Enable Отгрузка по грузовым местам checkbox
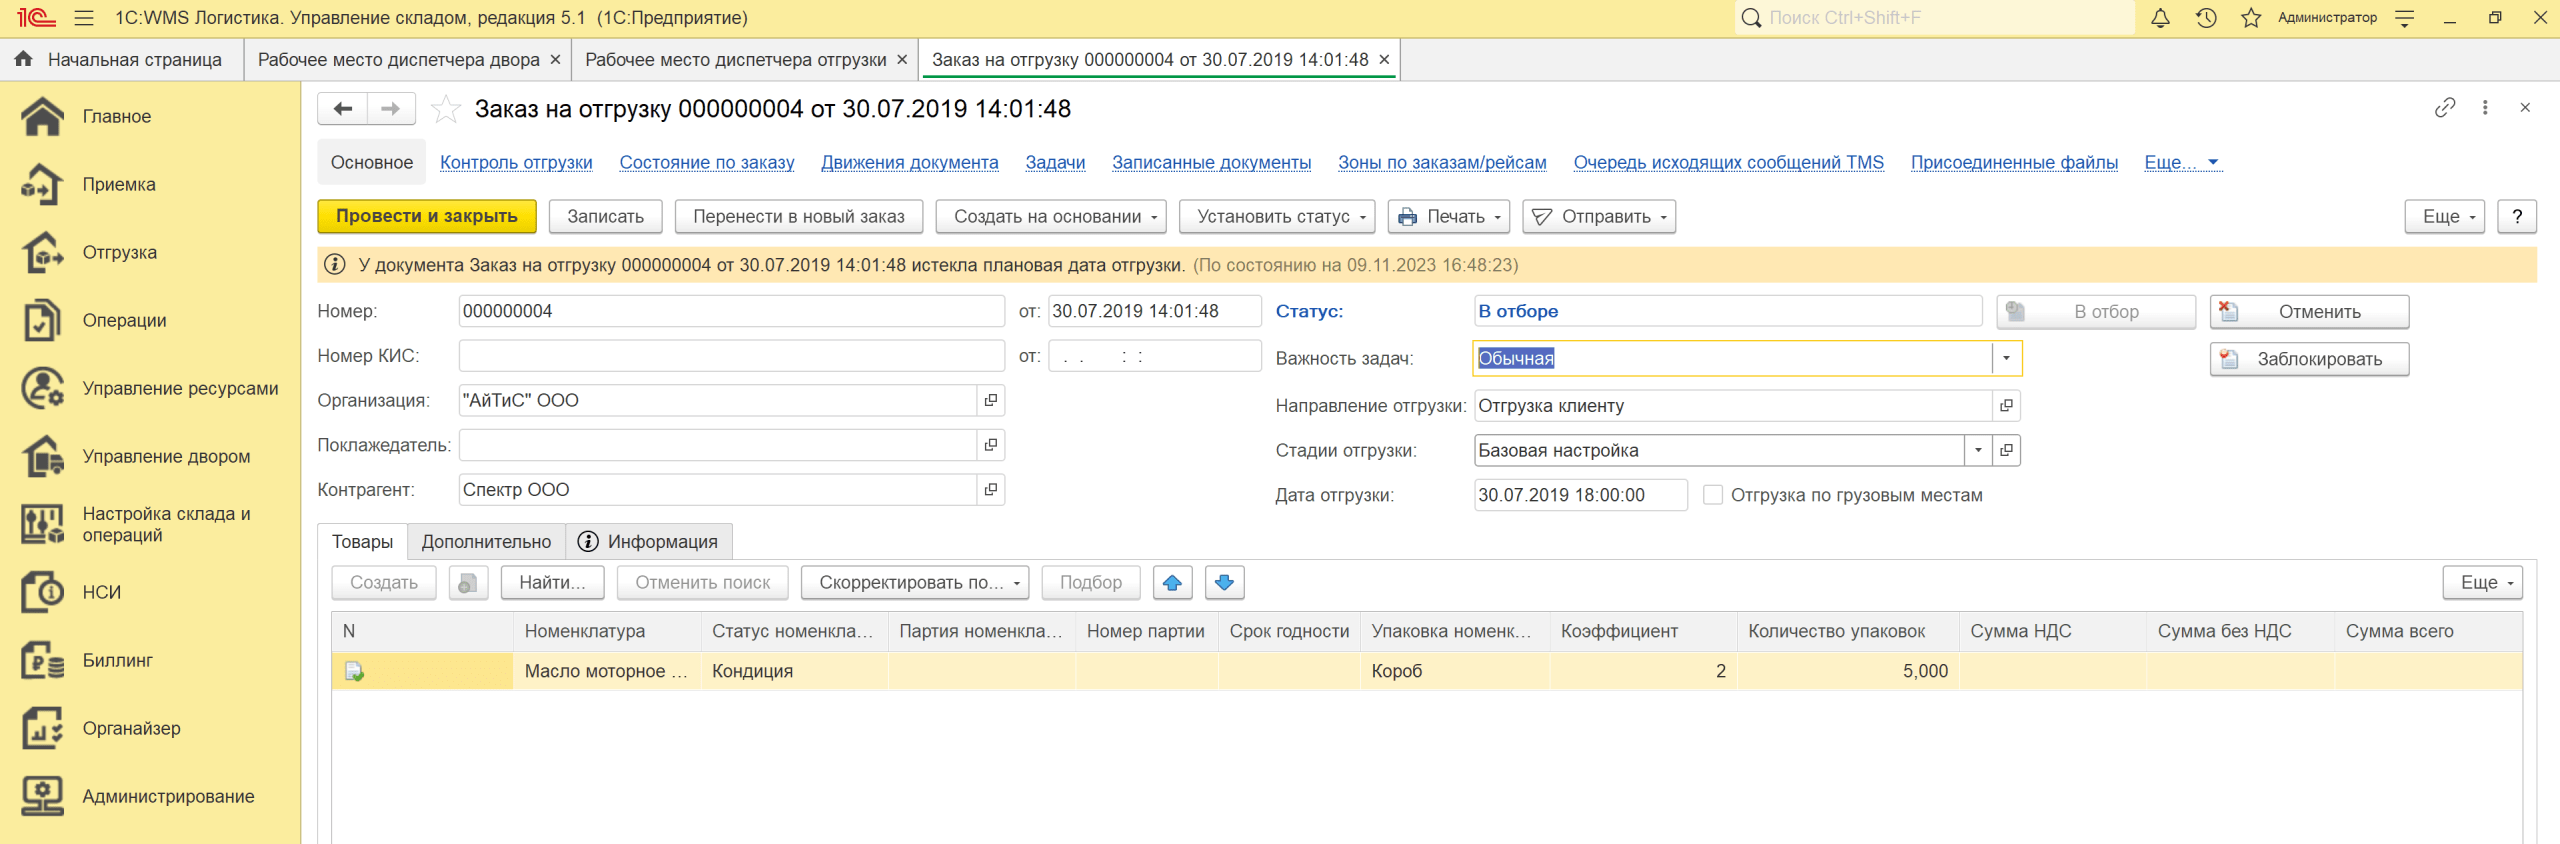 [1713, 495]
